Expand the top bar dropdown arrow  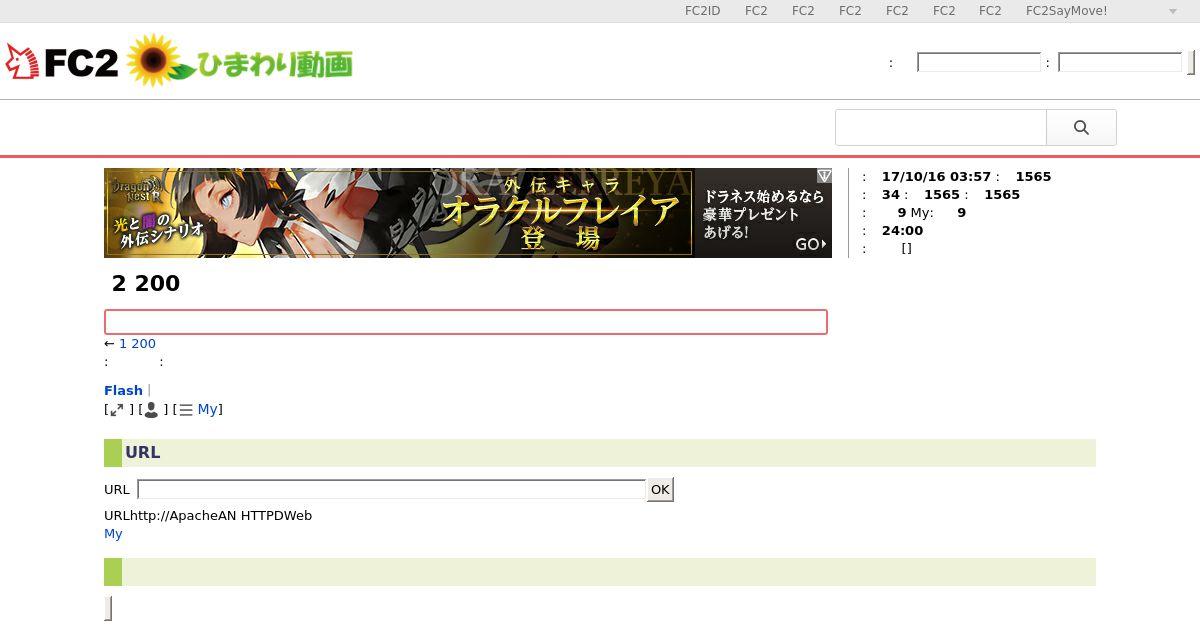click(1173, 12)
